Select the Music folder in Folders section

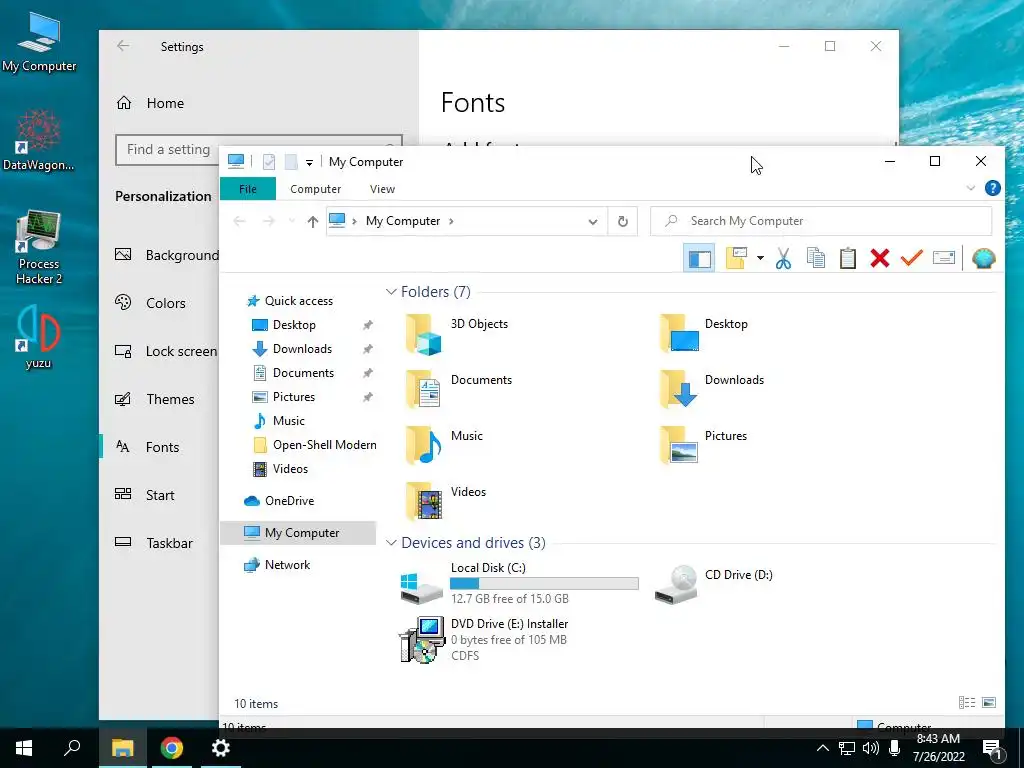point(444,445)
